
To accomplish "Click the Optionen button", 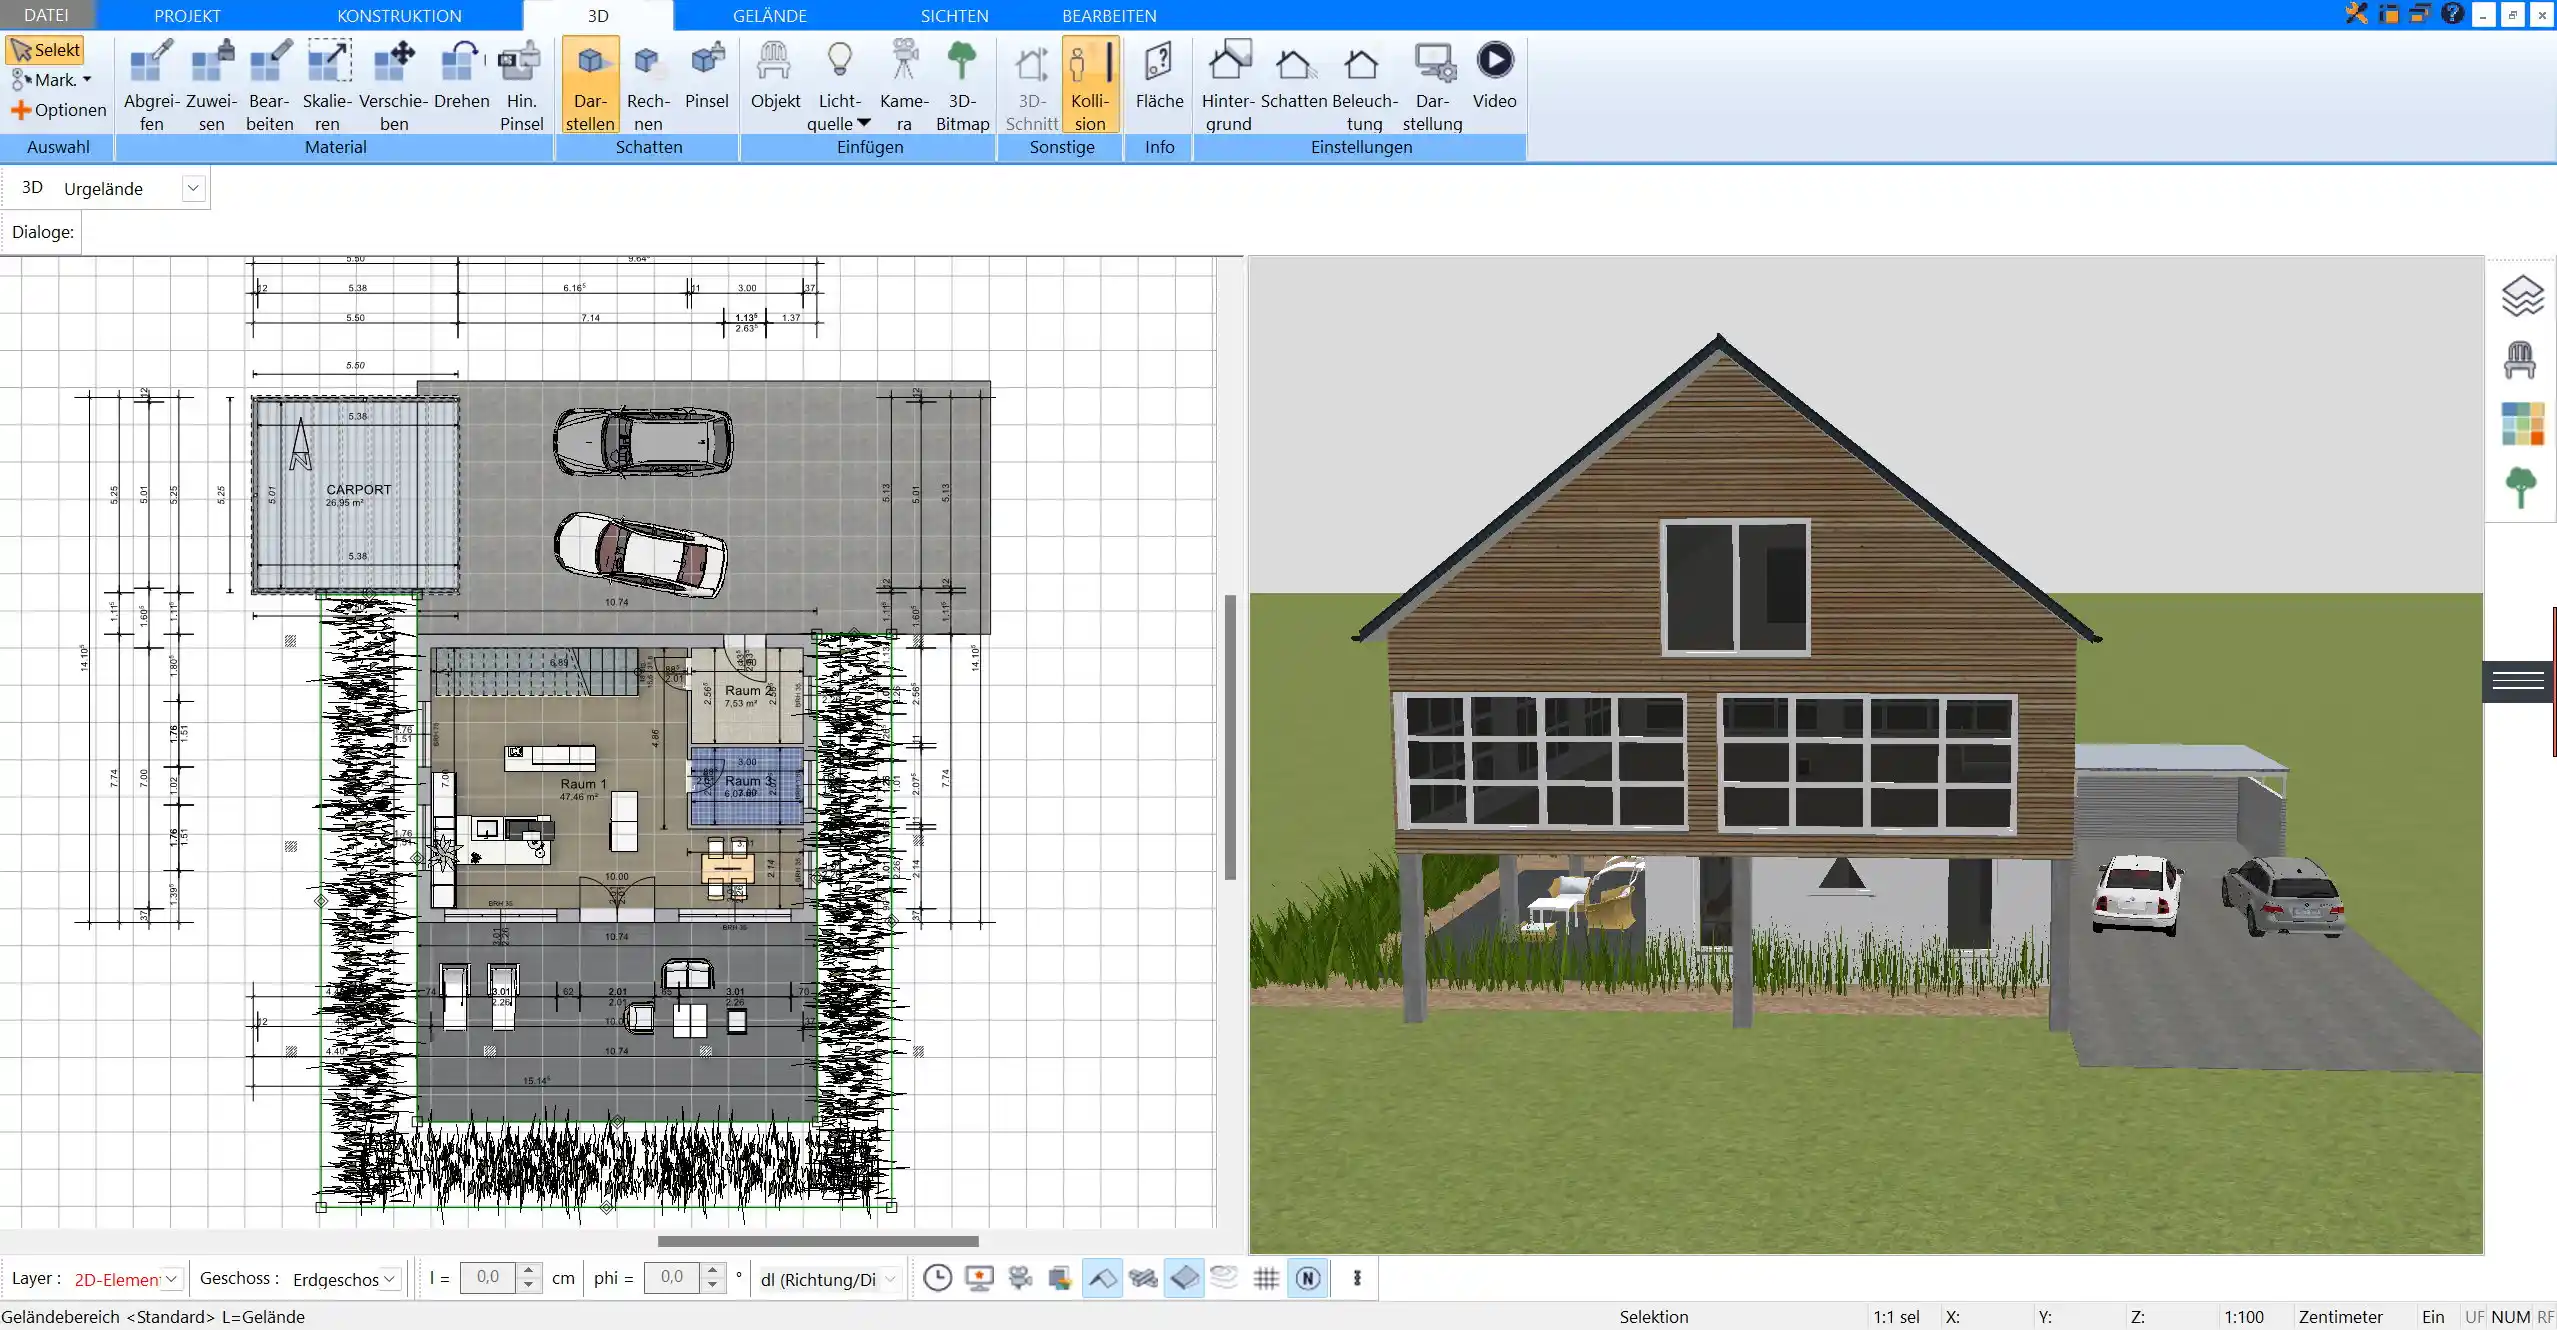I will [x=58, y=110].
